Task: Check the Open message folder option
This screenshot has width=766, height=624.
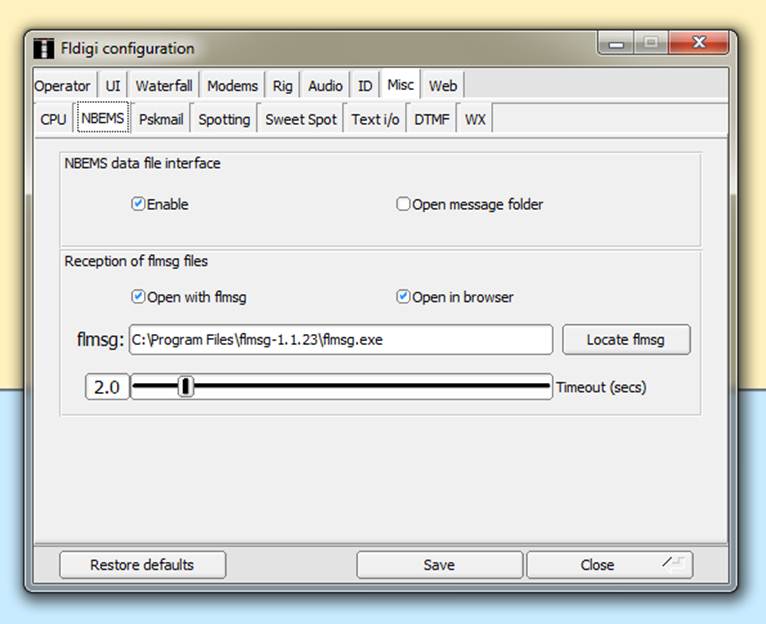Action: point(403,204)
